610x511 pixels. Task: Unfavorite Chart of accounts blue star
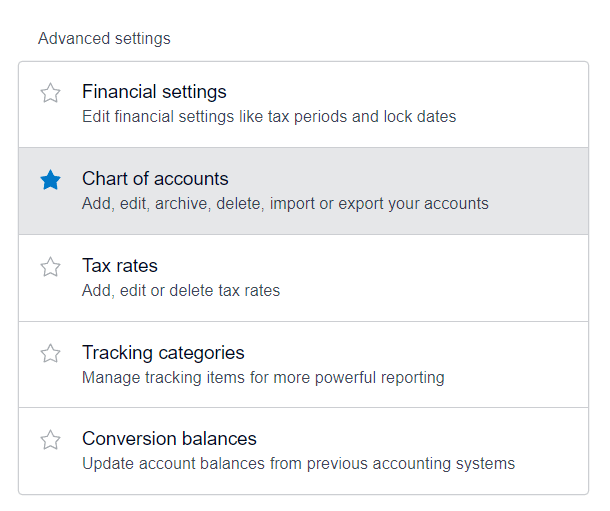51,180
